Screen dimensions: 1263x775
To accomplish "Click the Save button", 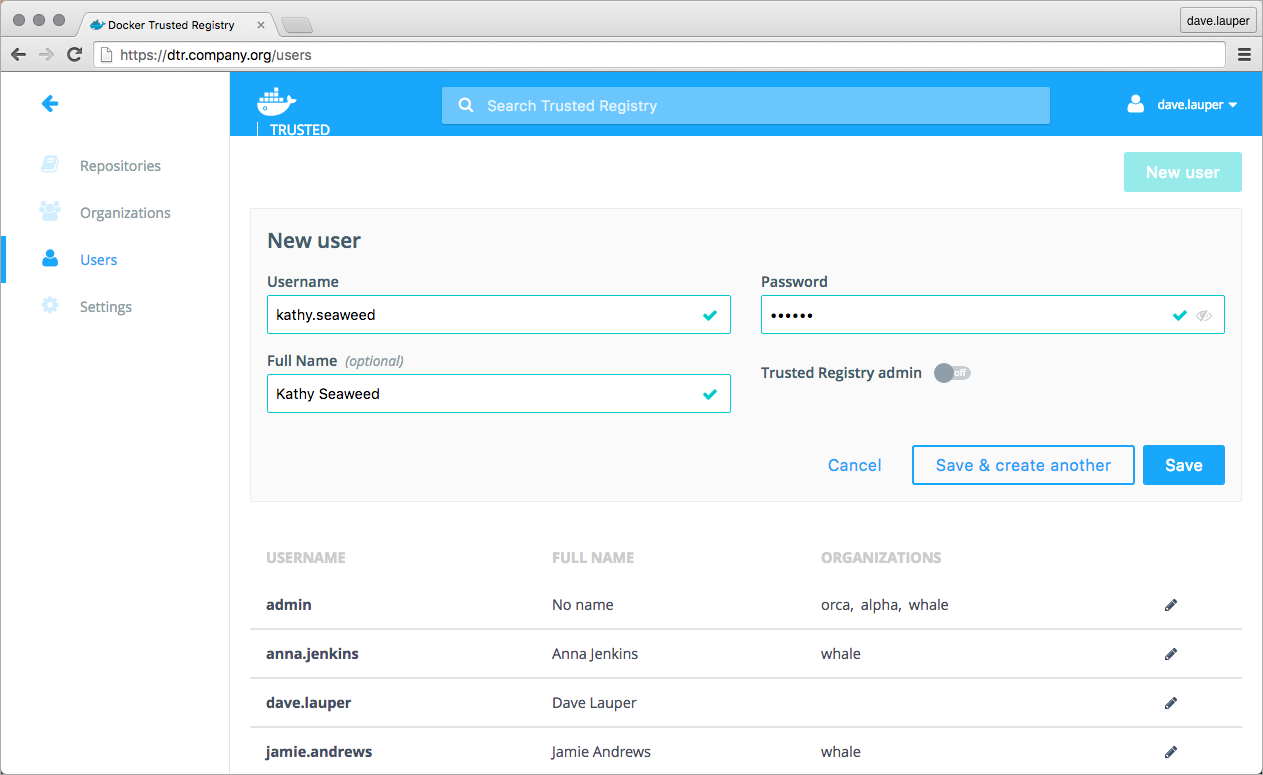I will pyautogui.click(x=1183, y=465).
